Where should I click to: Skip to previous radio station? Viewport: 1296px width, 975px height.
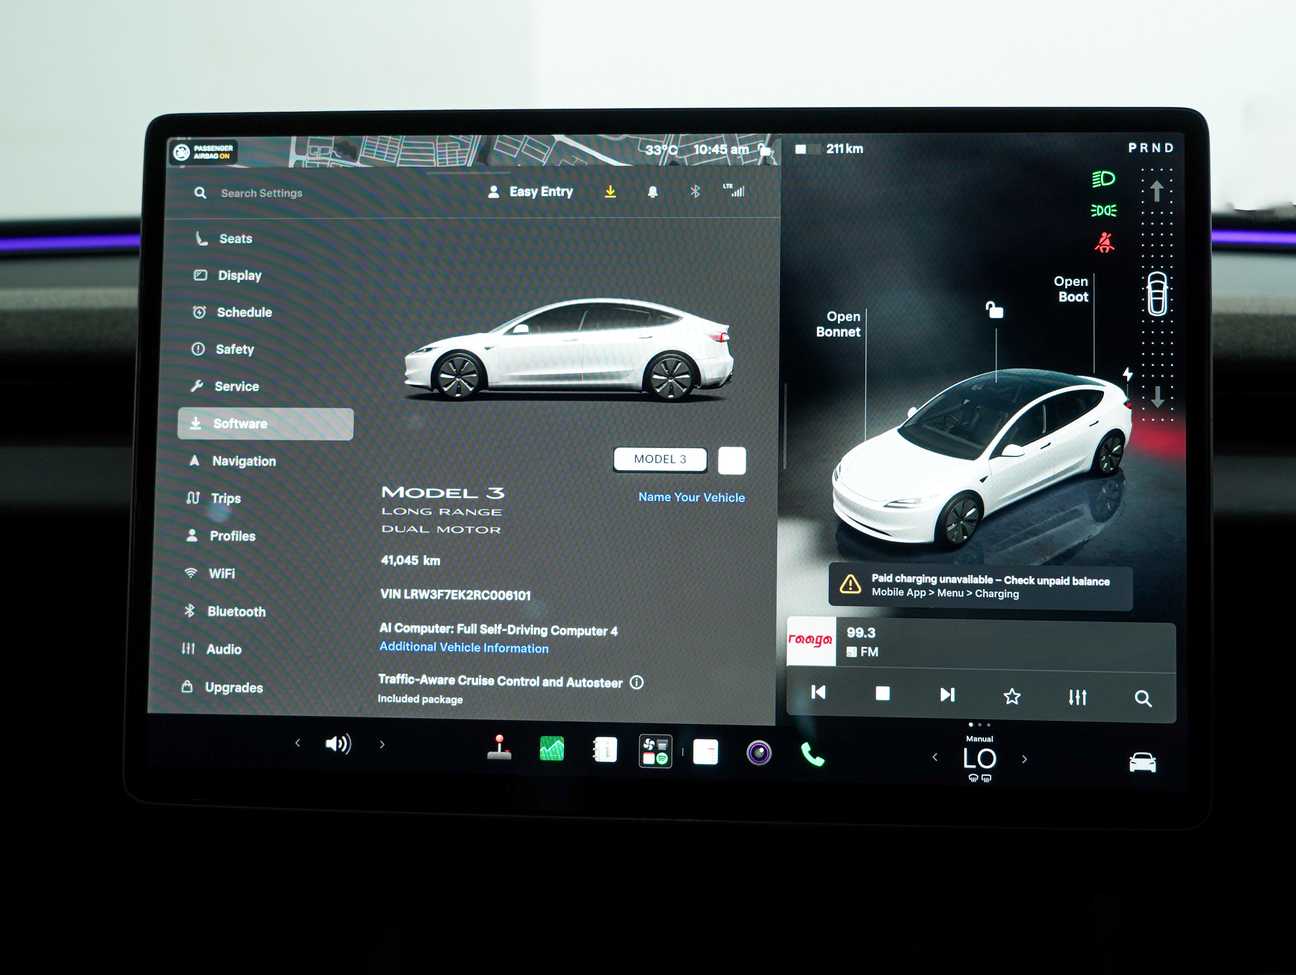click(818, 692)
